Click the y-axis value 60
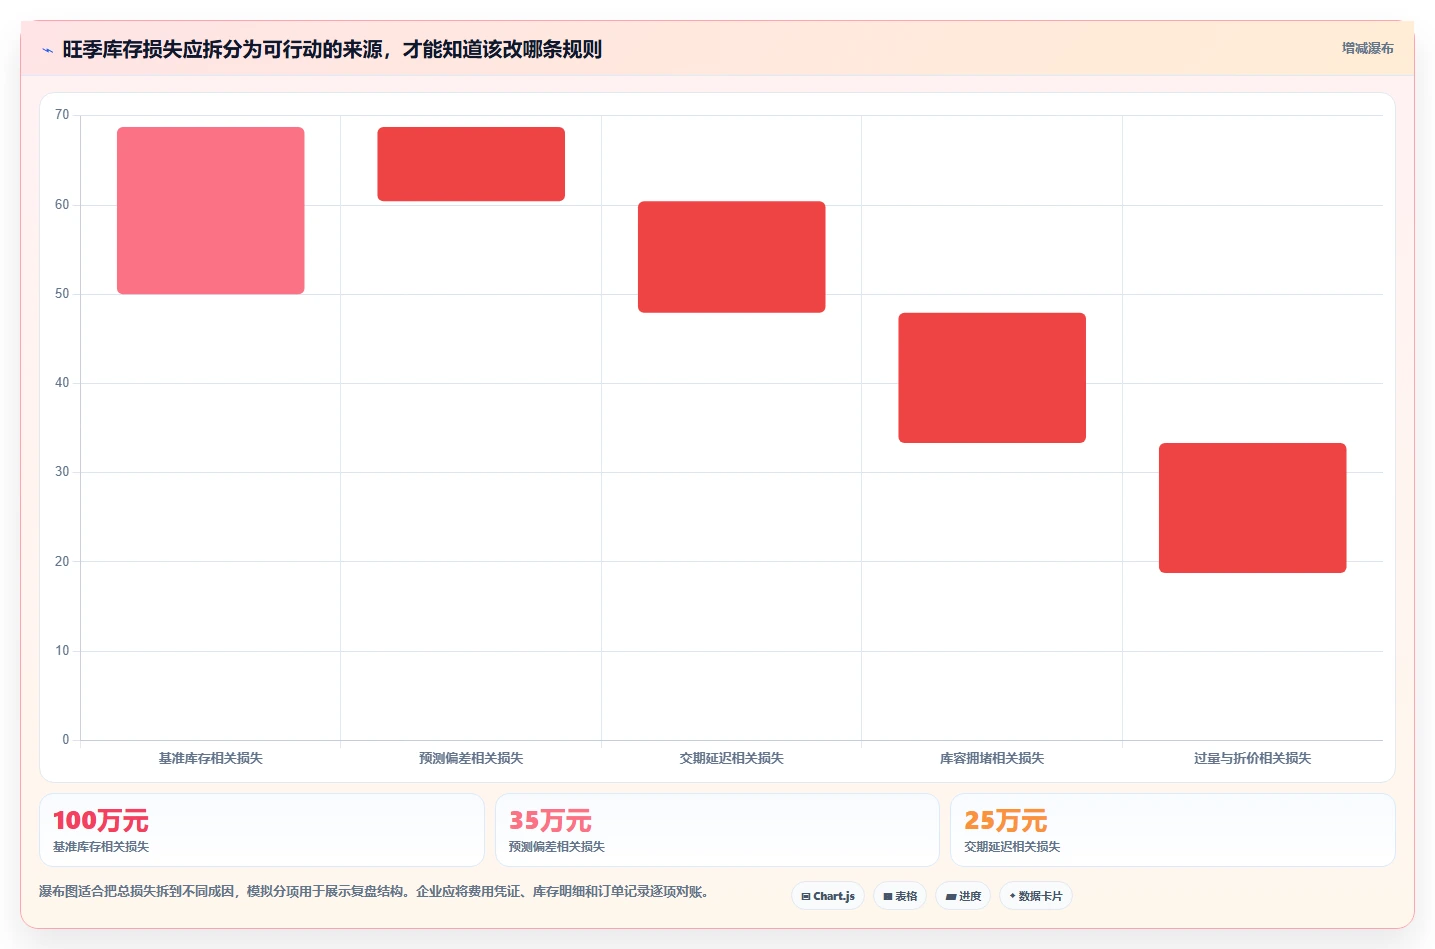Viewport: 1435px width, 949px height. click(x=62, y=205)
